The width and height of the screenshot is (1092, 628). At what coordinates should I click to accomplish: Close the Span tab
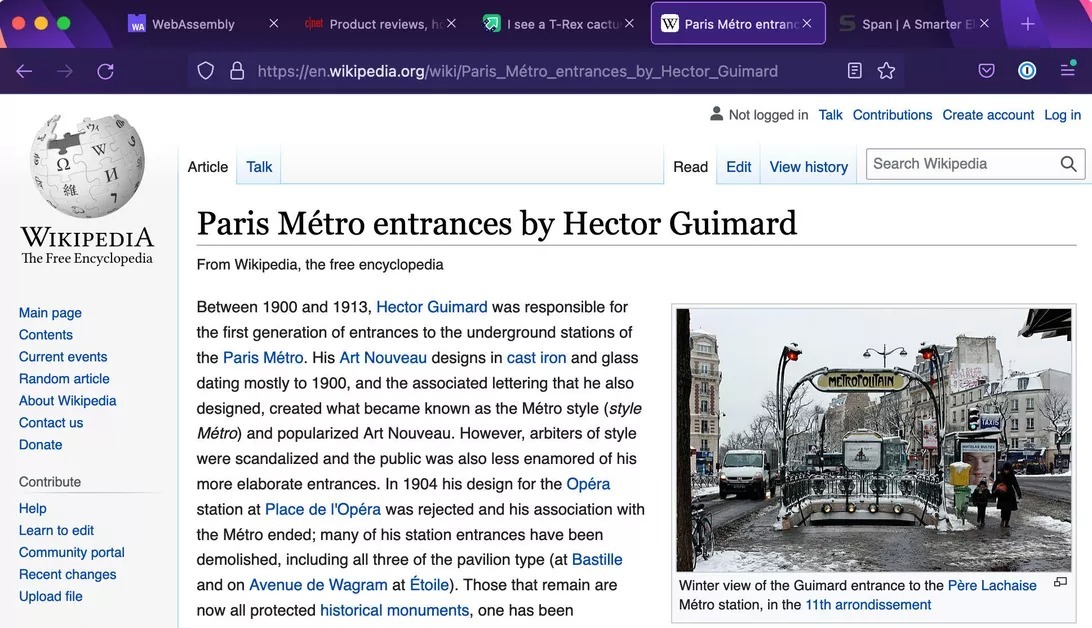click(984, 24)
